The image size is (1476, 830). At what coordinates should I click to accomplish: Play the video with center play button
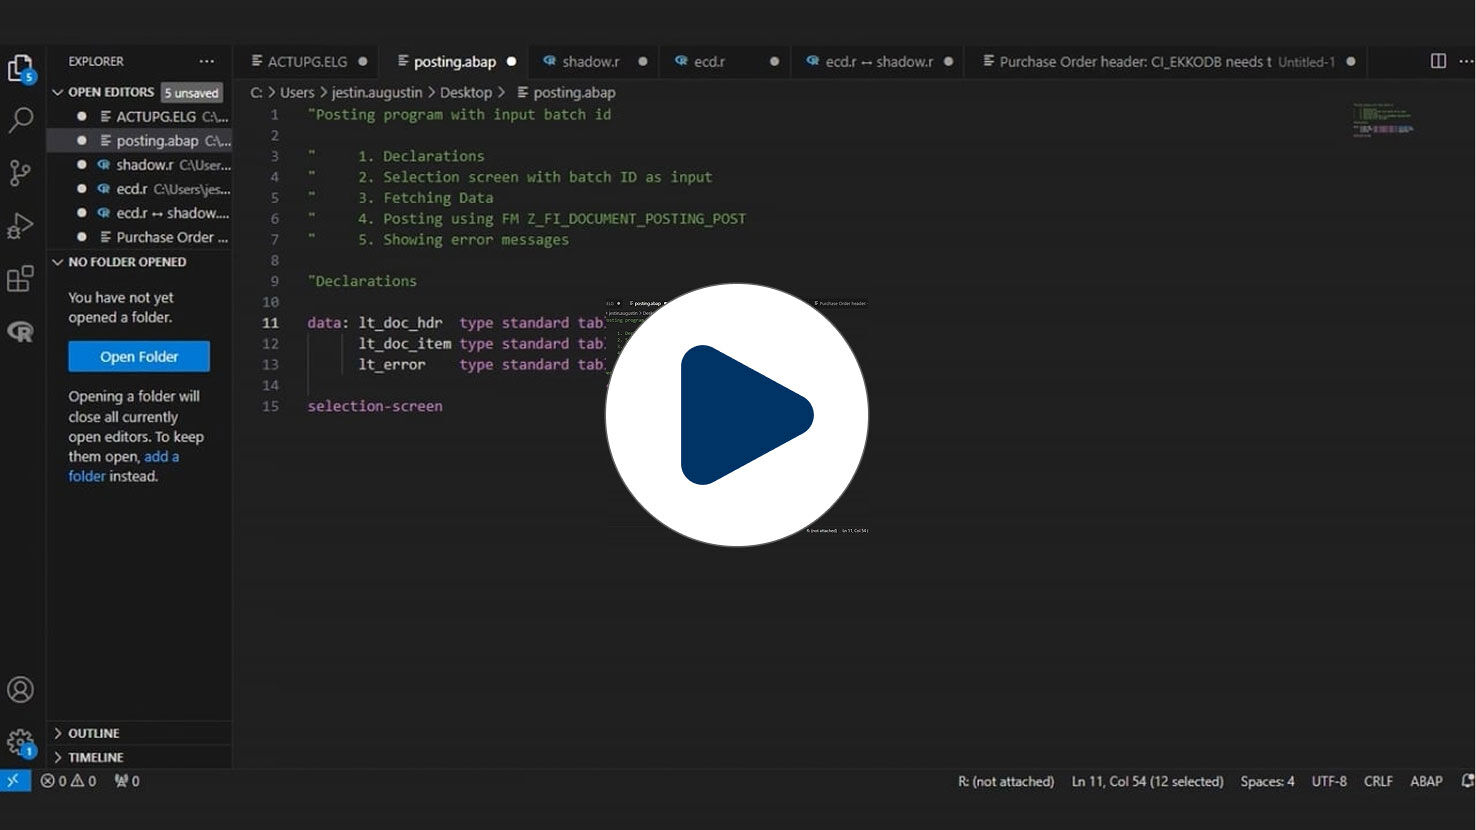737,415
